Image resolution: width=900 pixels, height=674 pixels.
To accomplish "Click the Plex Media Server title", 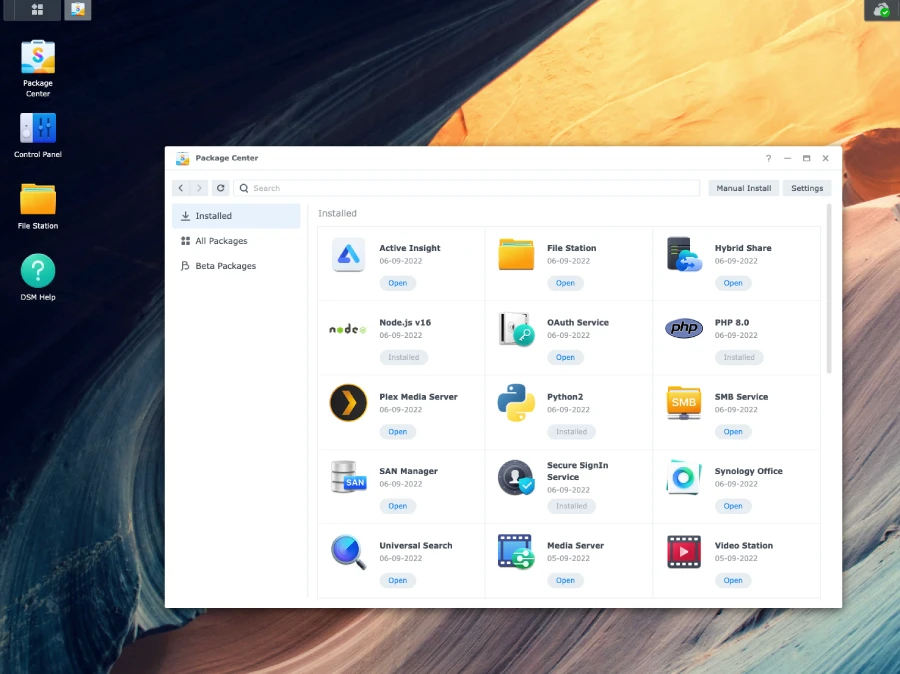I will 418,397.
